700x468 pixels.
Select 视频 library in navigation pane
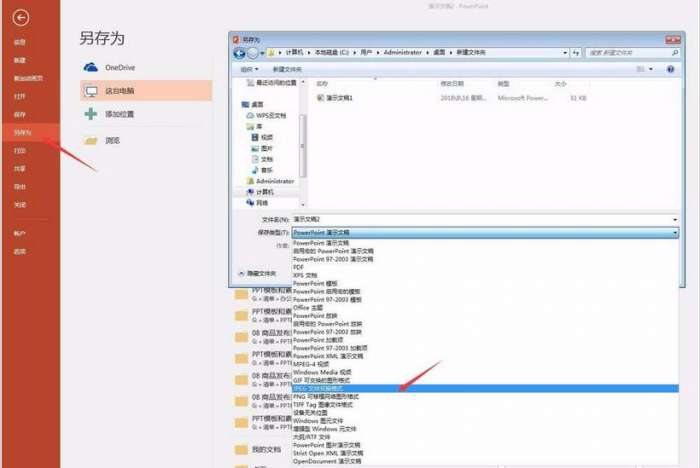(x=262, y=138)
